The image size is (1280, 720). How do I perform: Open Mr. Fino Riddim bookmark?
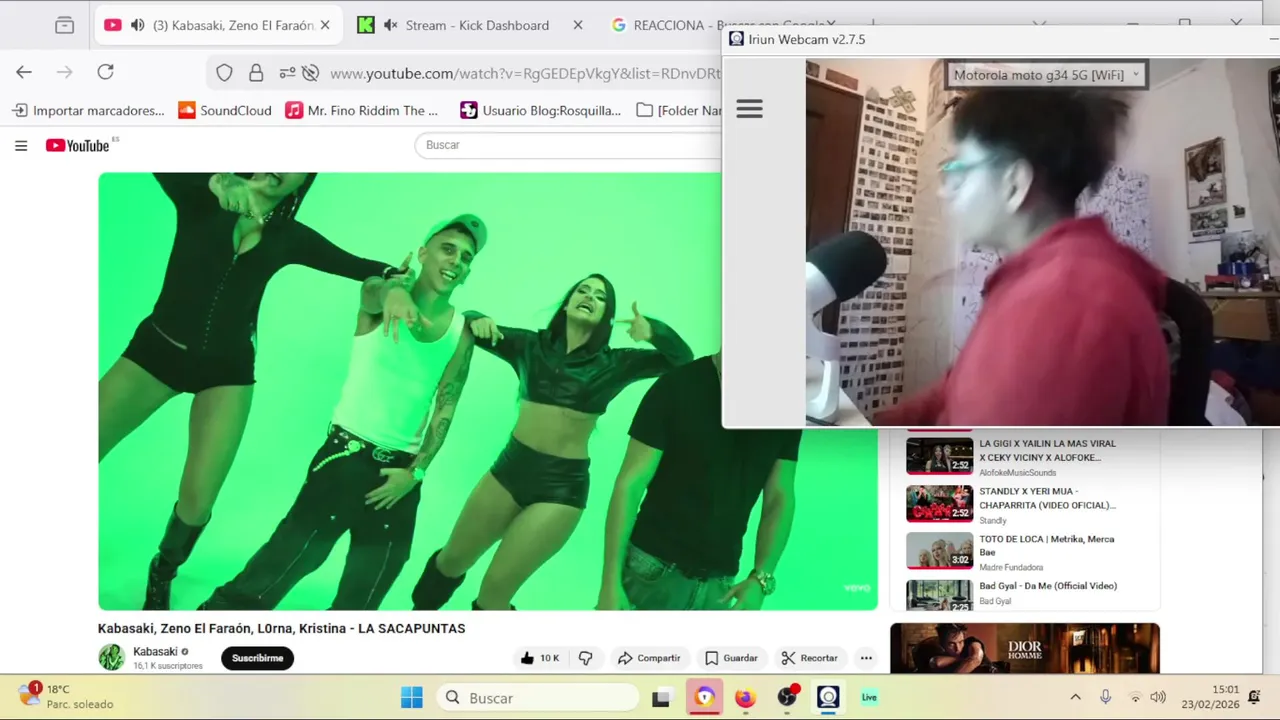pos(362,110)
